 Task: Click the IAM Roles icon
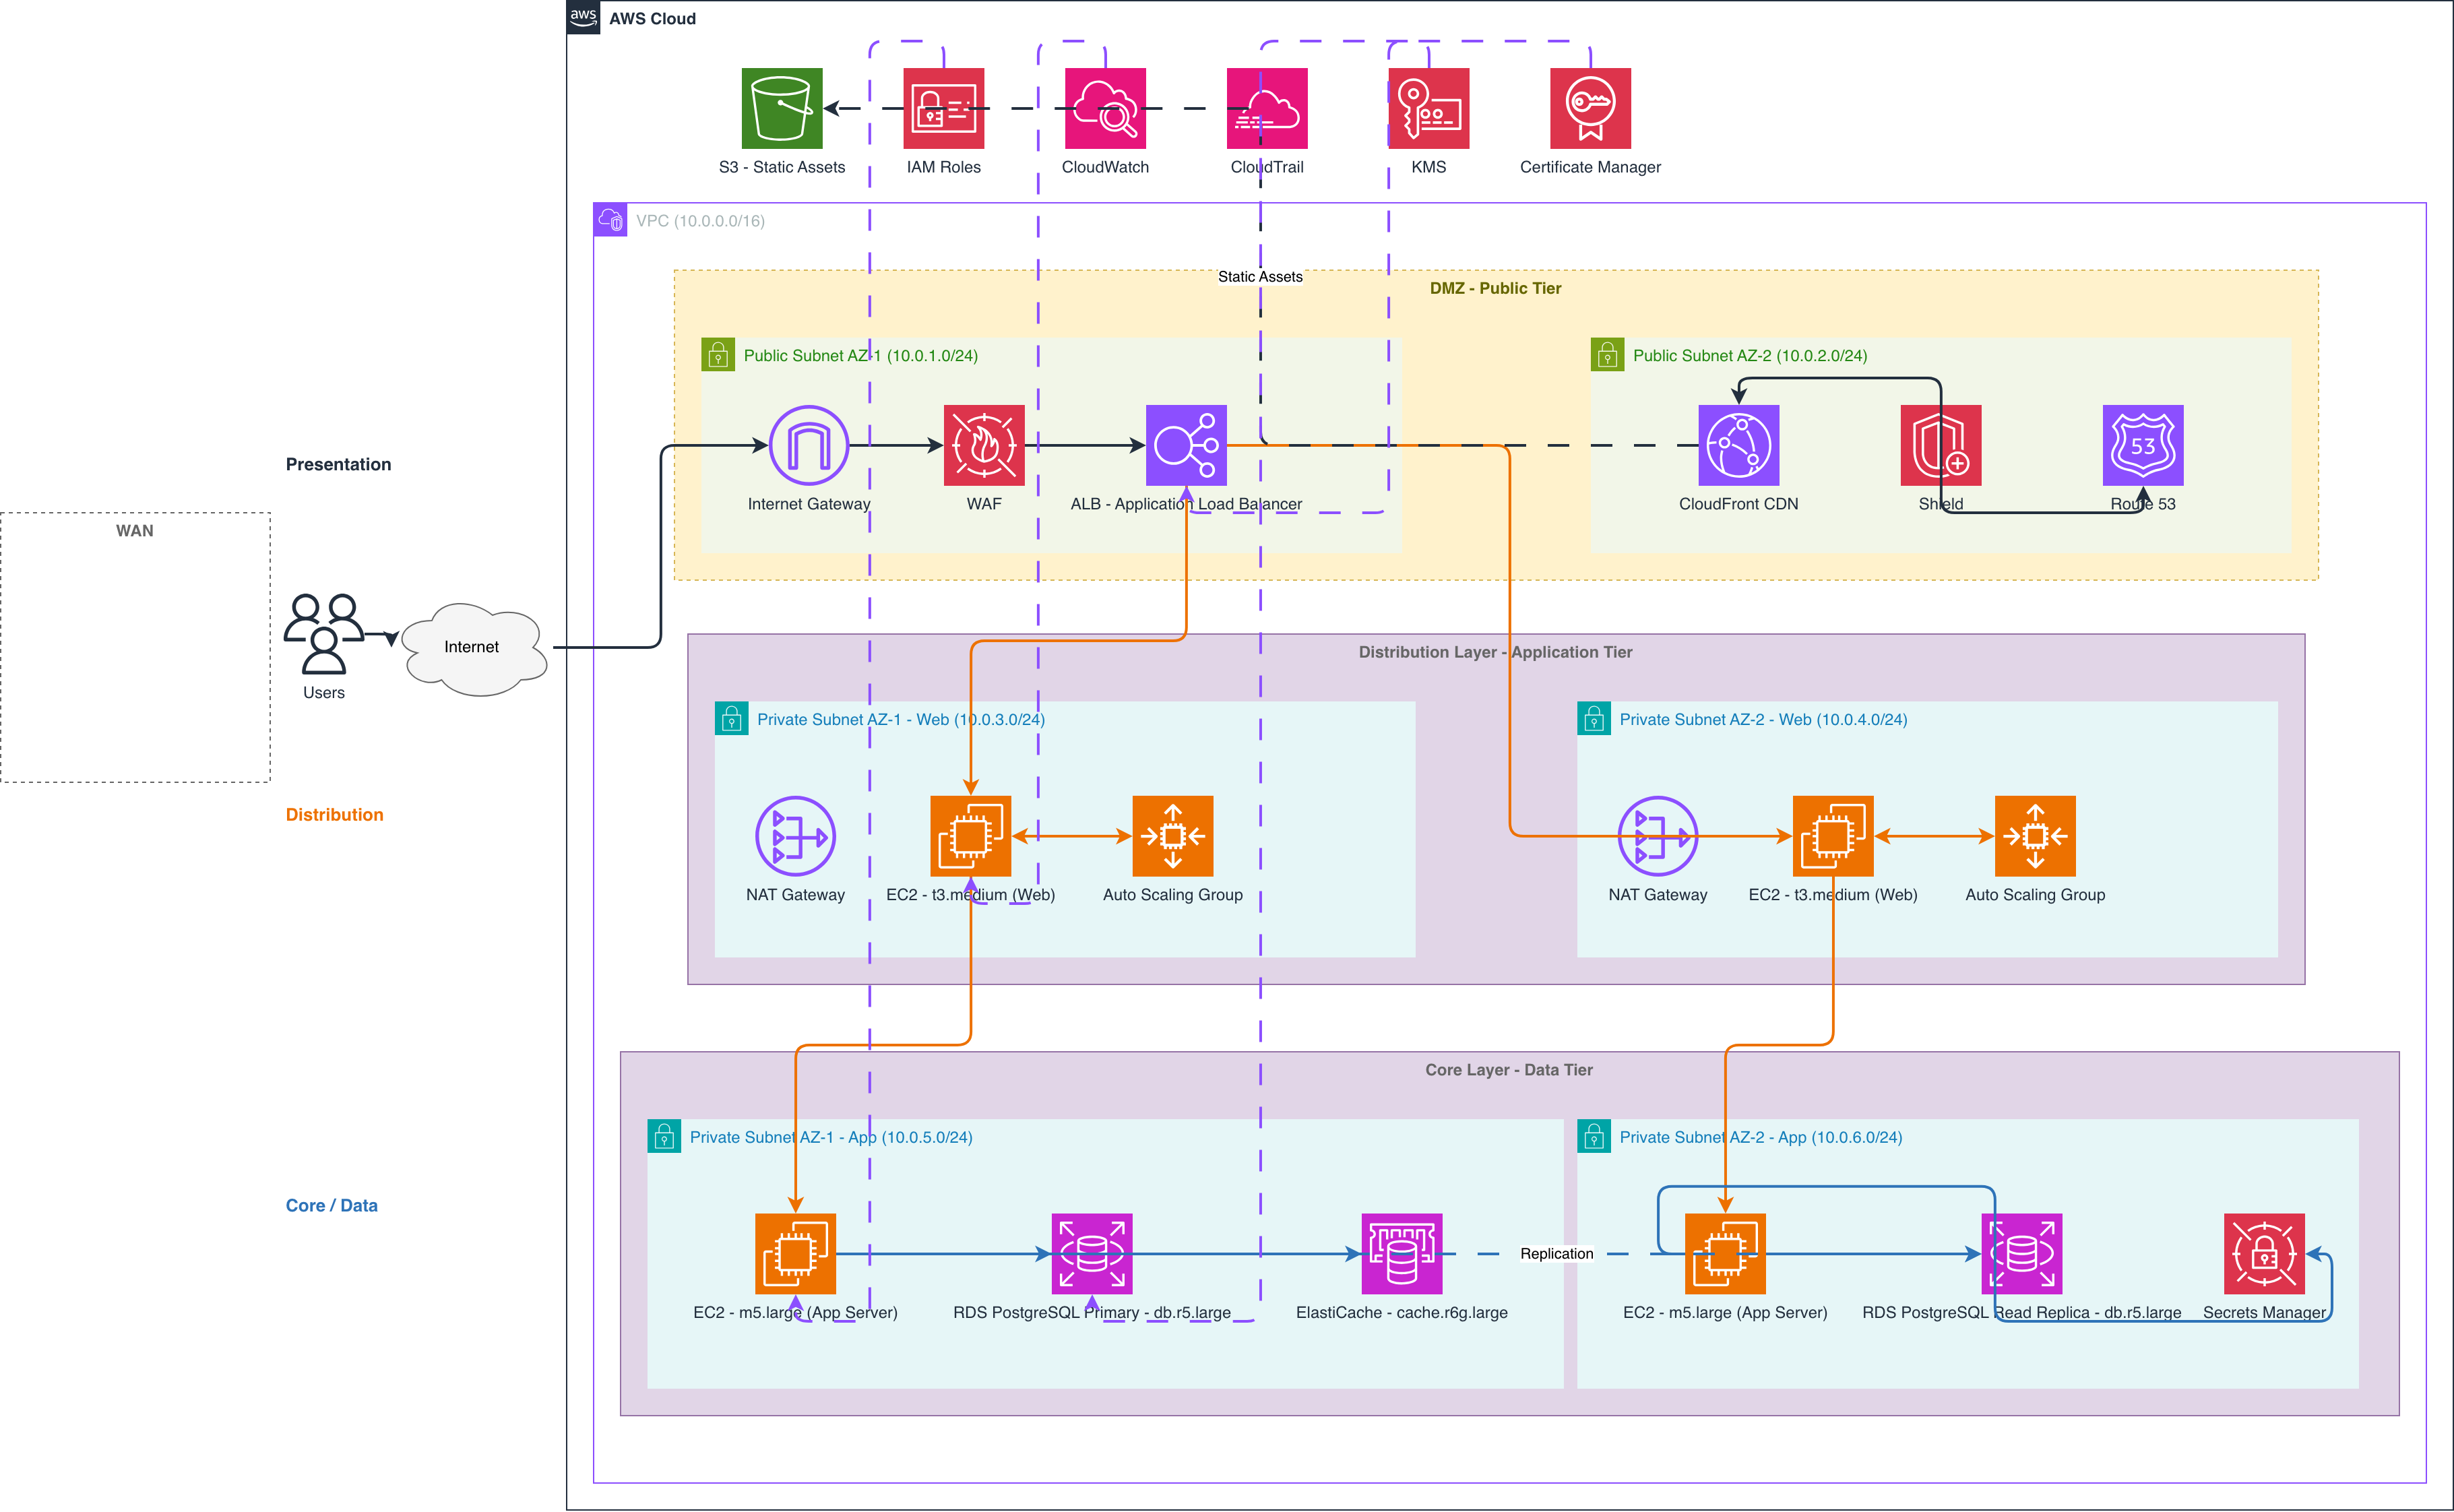(944, 108)
